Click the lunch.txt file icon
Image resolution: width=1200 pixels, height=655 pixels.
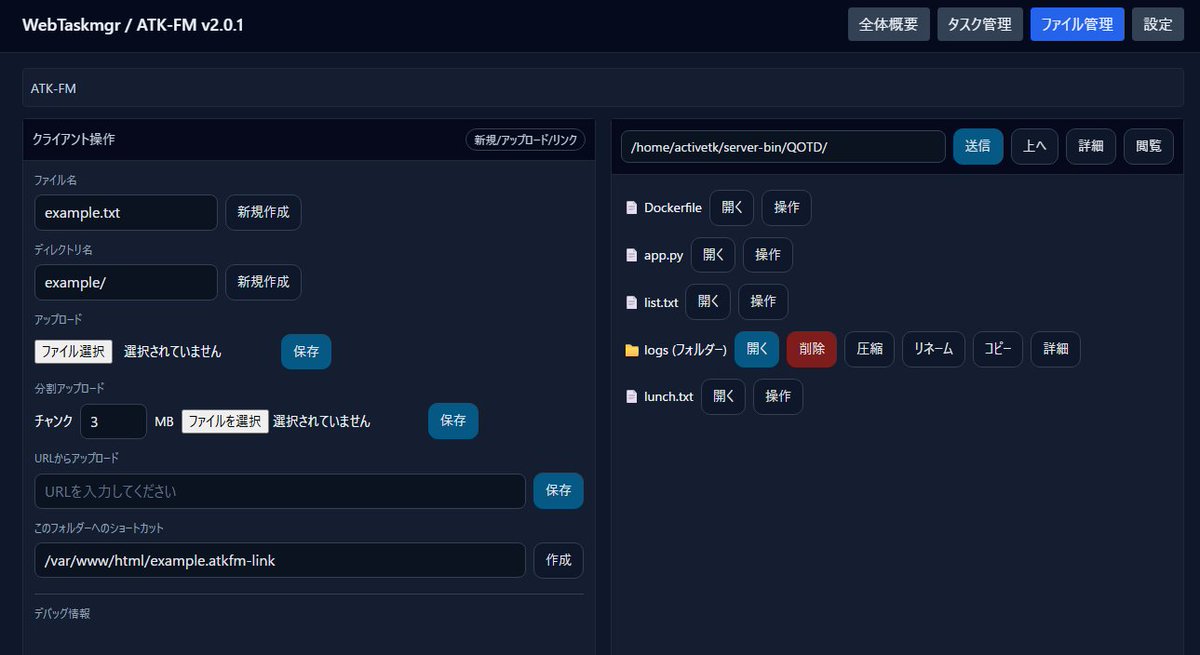[x=631, y=397]
